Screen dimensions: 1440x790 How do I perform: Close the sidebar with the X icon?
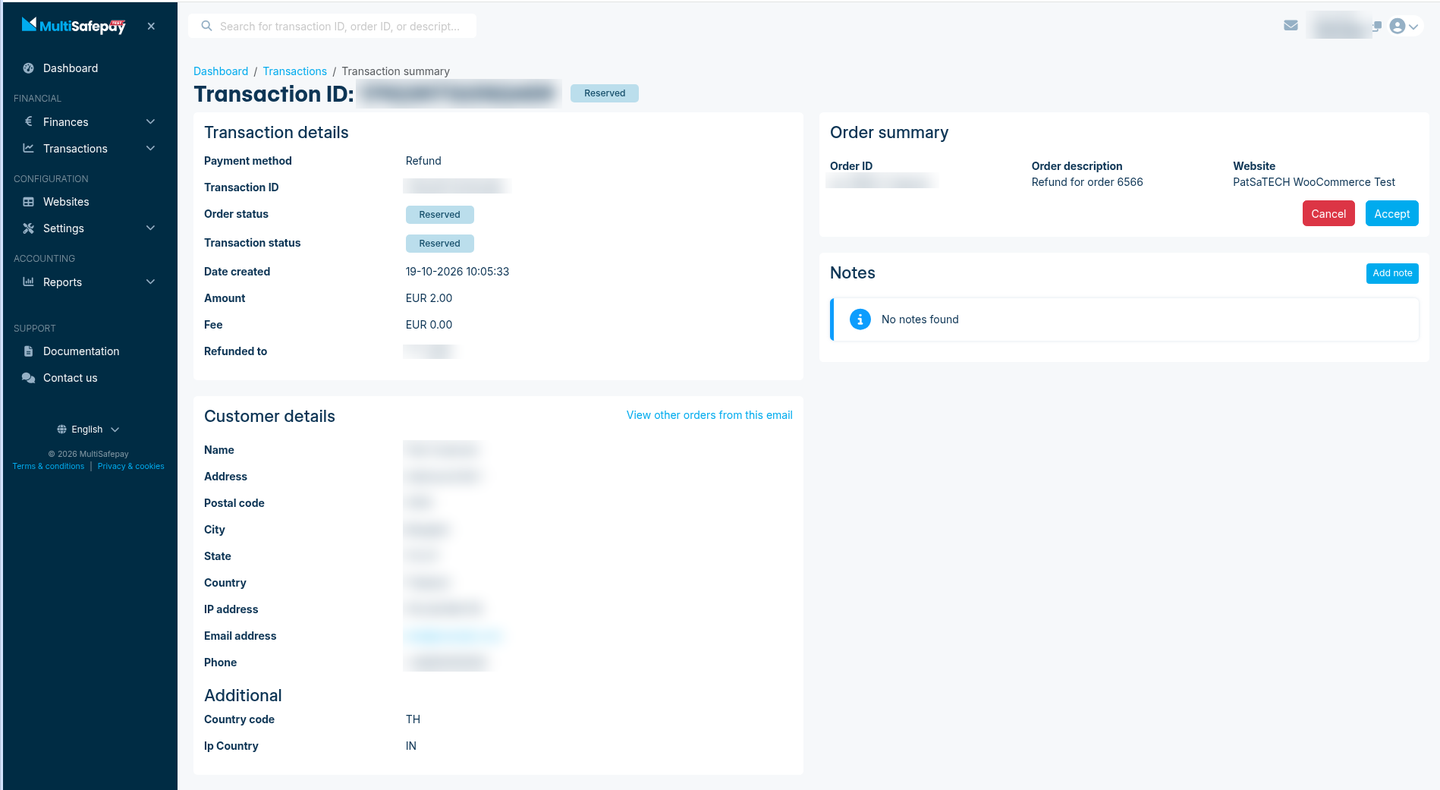click(x=151, y=26)
